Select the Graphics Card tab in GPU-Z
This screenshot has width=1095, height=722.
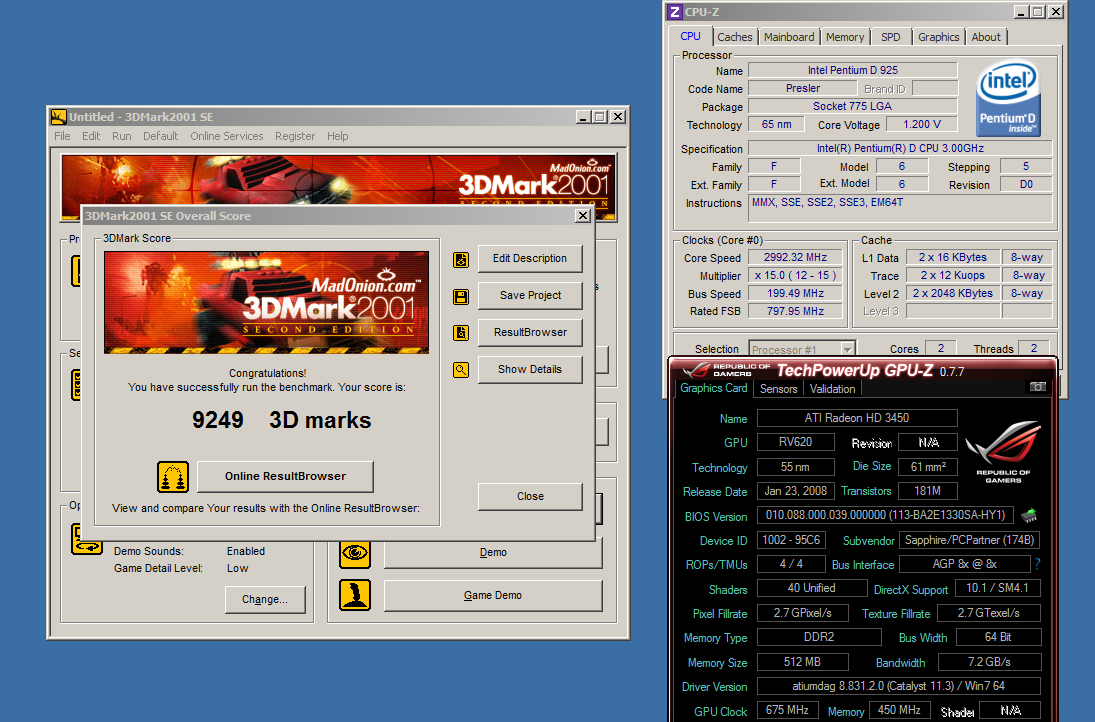click(713, 388)
